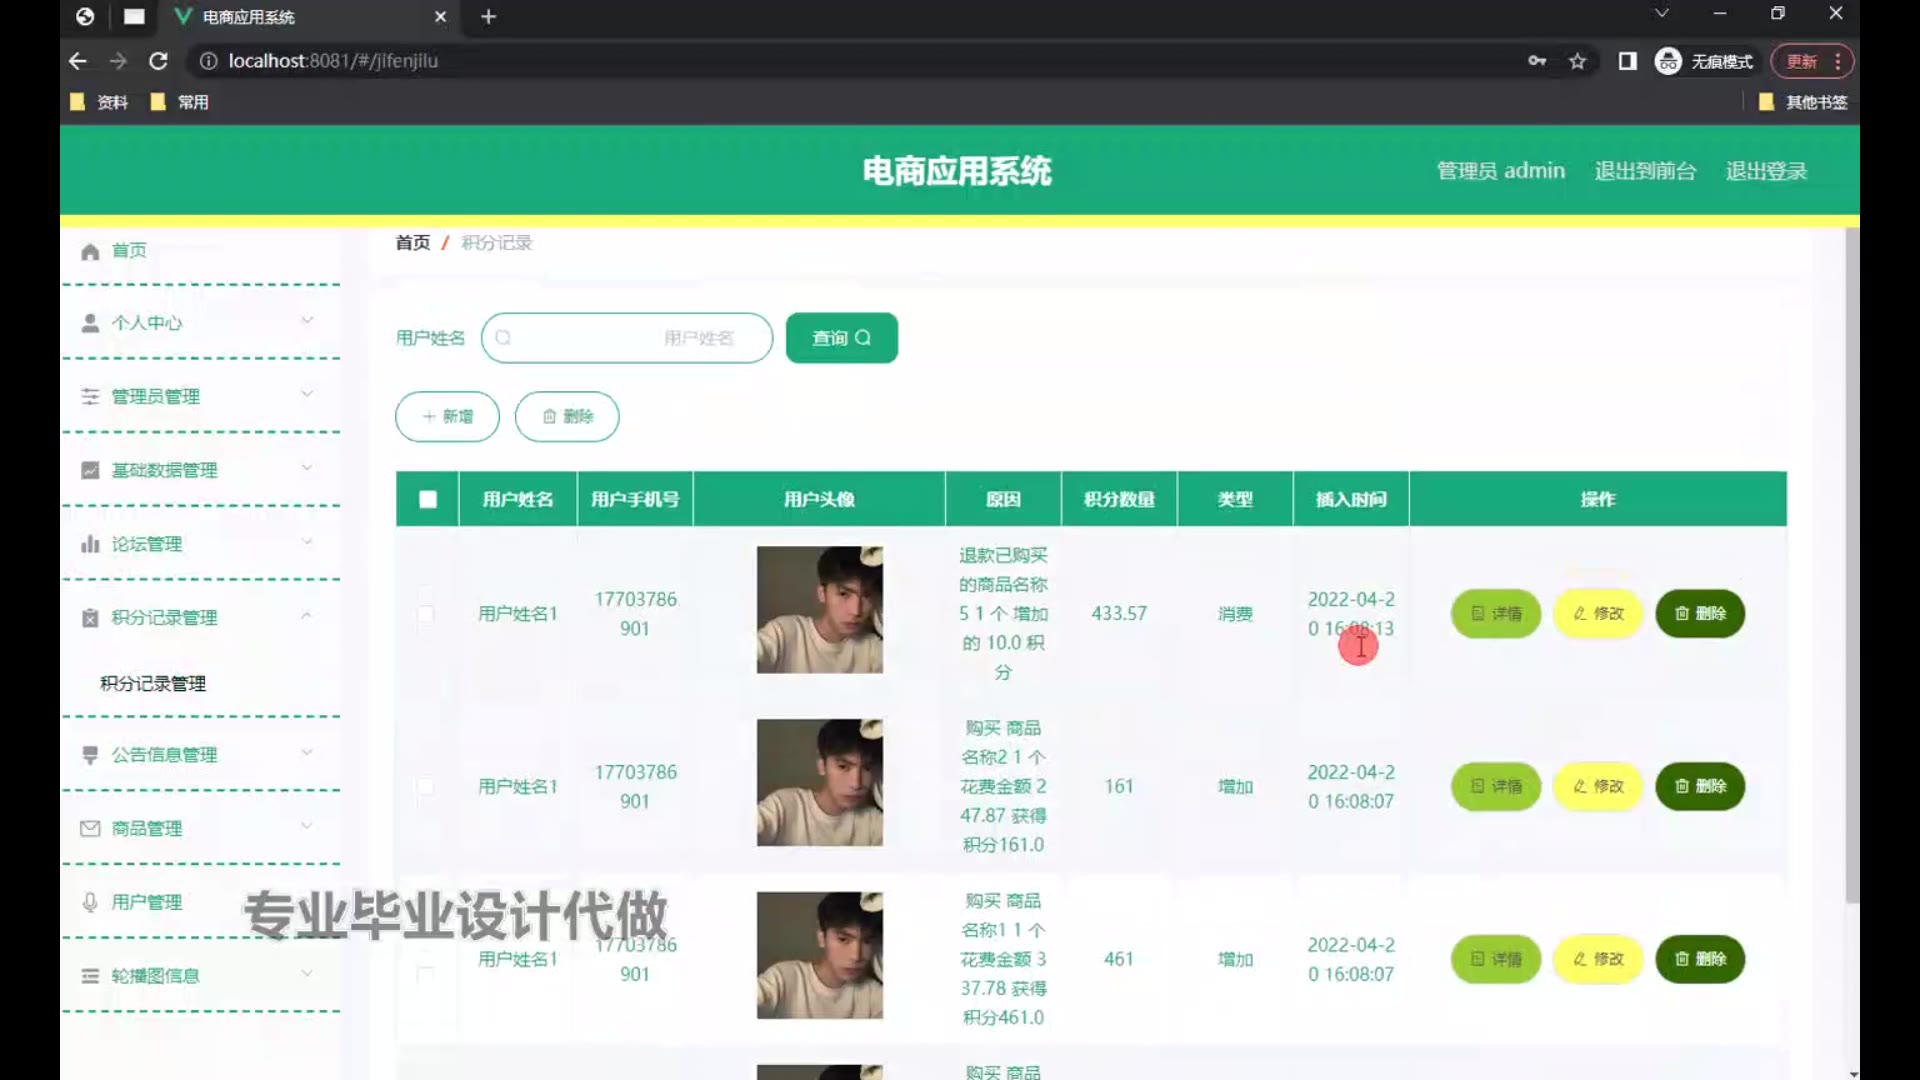Click the home icon in sidebar
The image size is (1920, 1080).
coord(90,251)
